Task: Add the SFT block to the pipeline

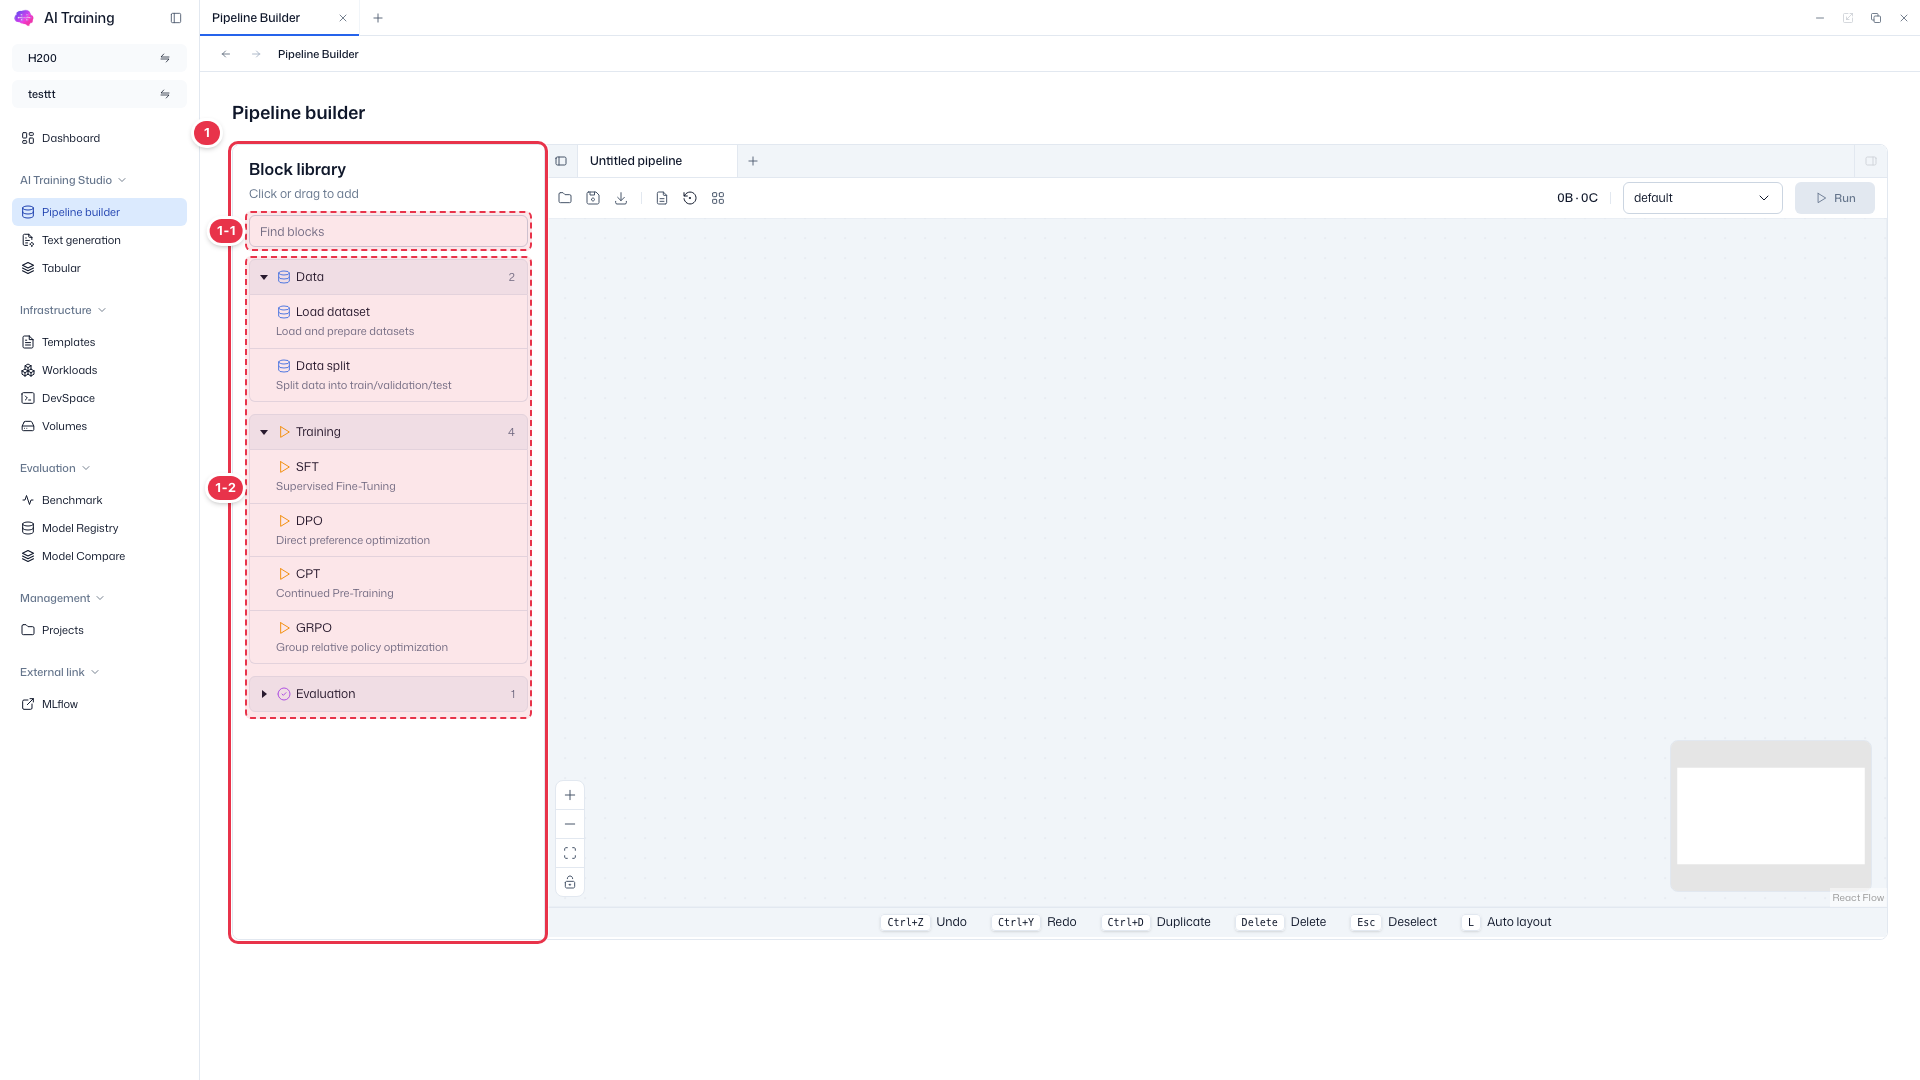Action: (388, 476)
